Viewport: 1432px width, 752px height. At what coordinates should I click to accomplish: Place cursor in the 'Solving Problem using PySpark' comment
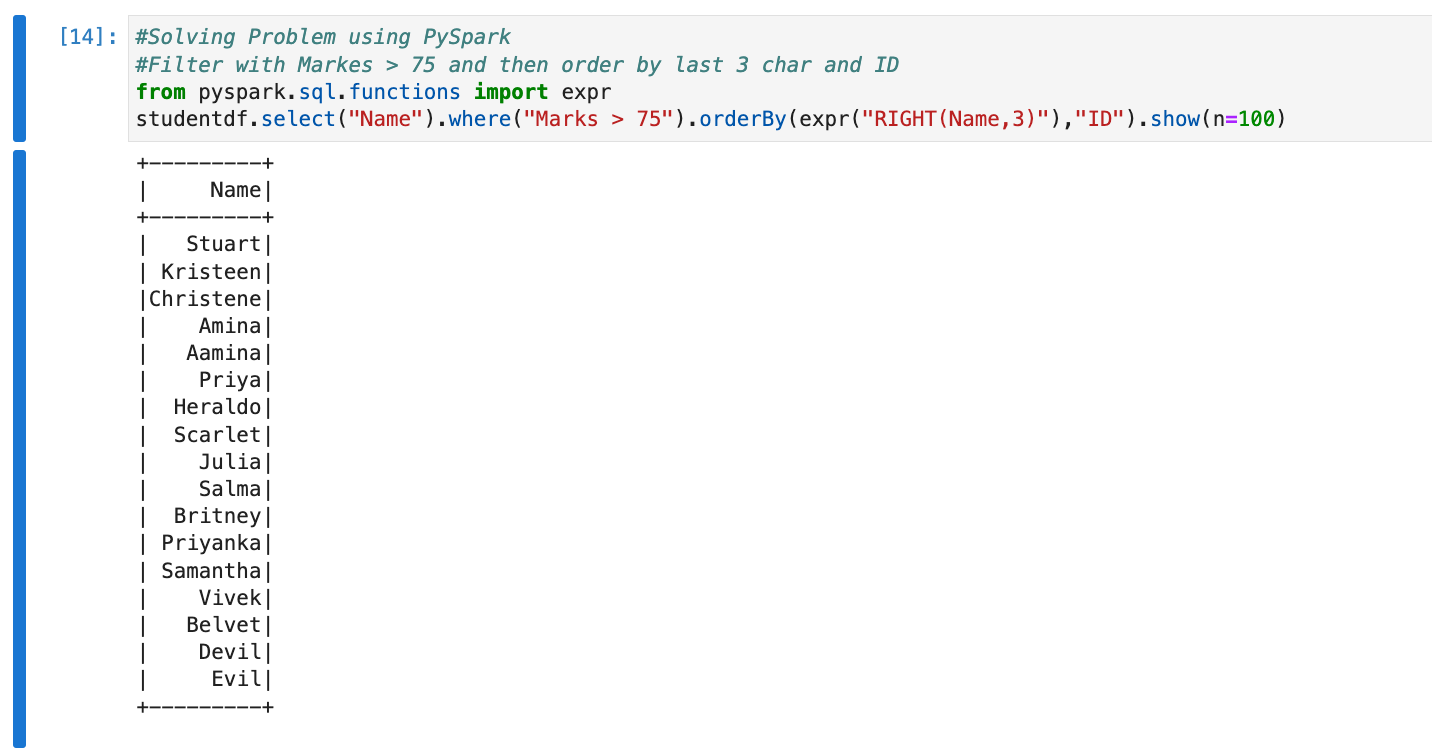click(322, 38)
